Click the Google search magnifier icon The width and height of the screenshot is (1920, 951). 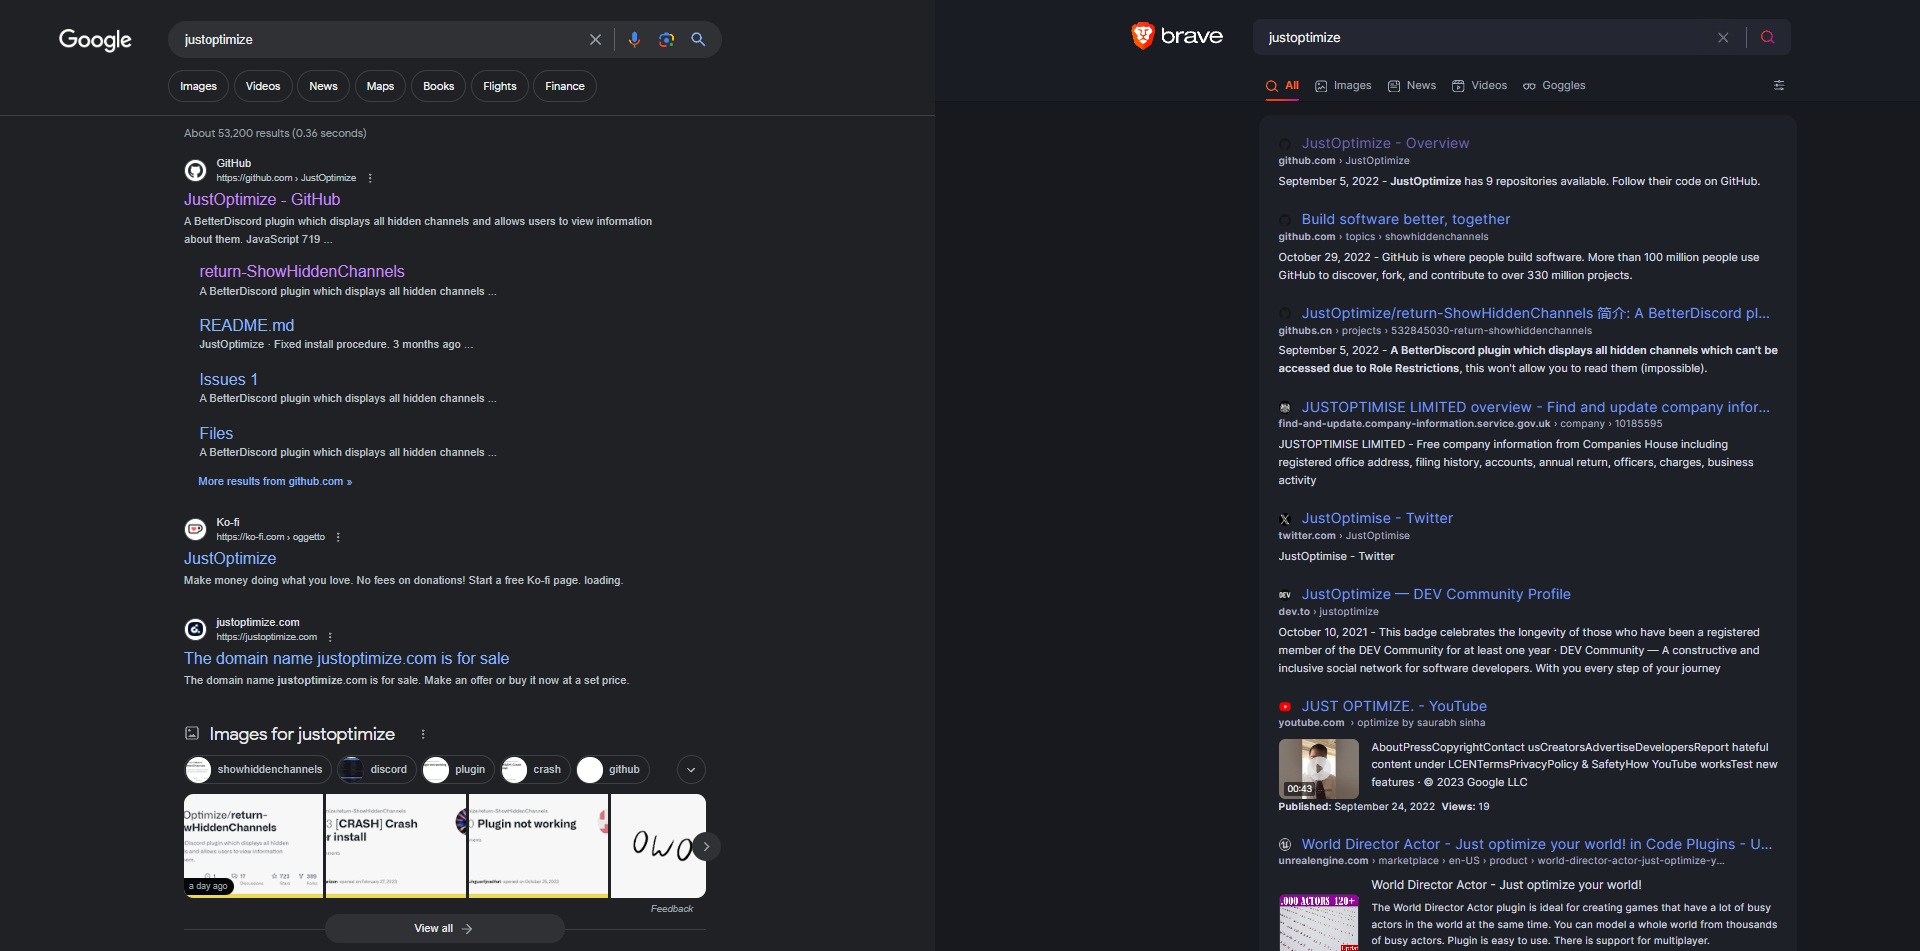(698, 40)
